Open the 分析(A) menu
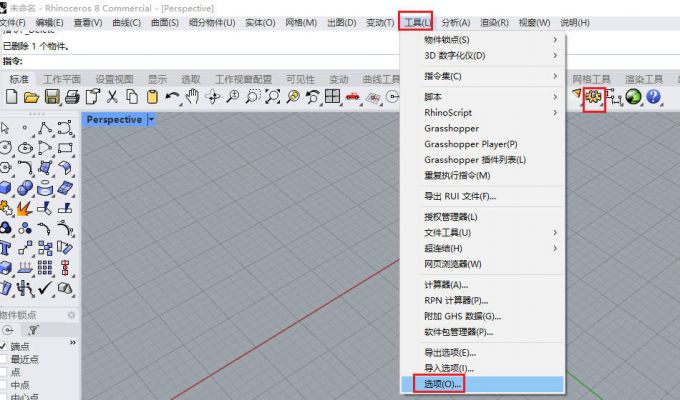Image resolution: width=680 pixels, height=400 pixels. 456,23
